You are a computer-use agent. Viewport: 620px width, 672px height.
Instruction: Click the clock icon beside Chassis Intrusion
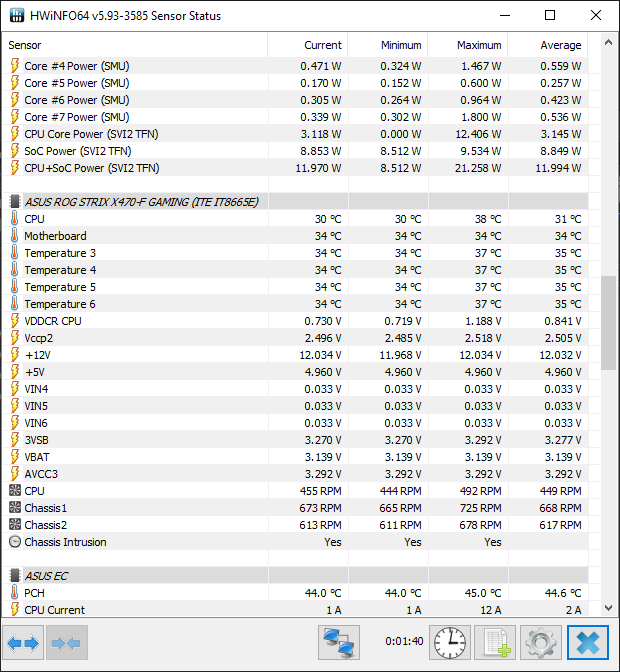(x=15, y=542)
